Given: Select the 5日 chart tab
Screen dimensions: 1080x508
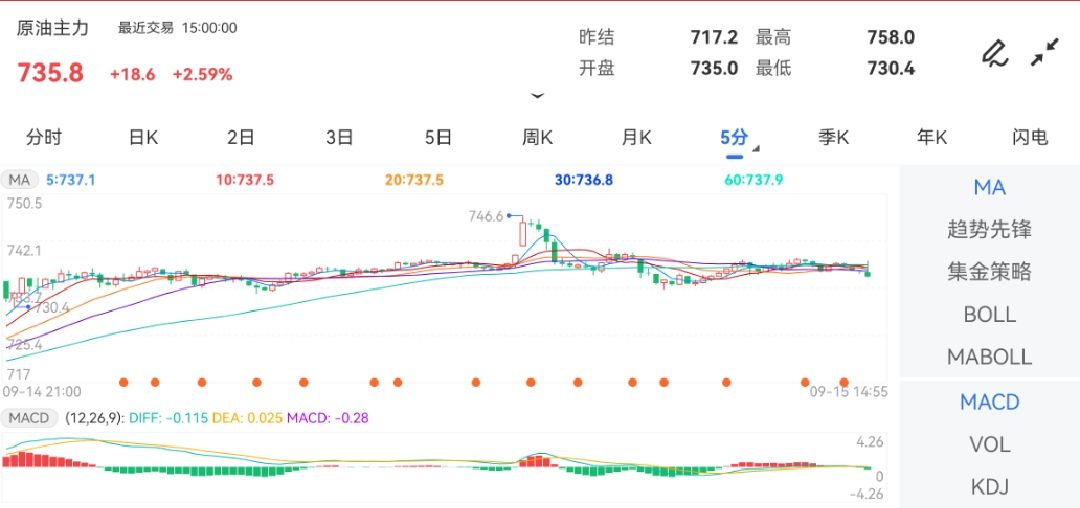Looking at the screenshot, I should (x=438, y=137).
